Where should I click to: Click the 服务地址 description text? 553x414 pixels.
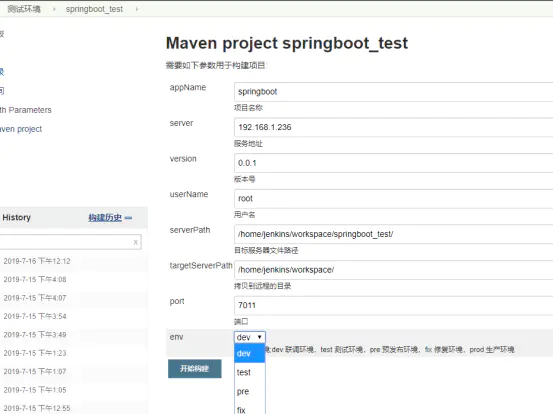point(248,144)
